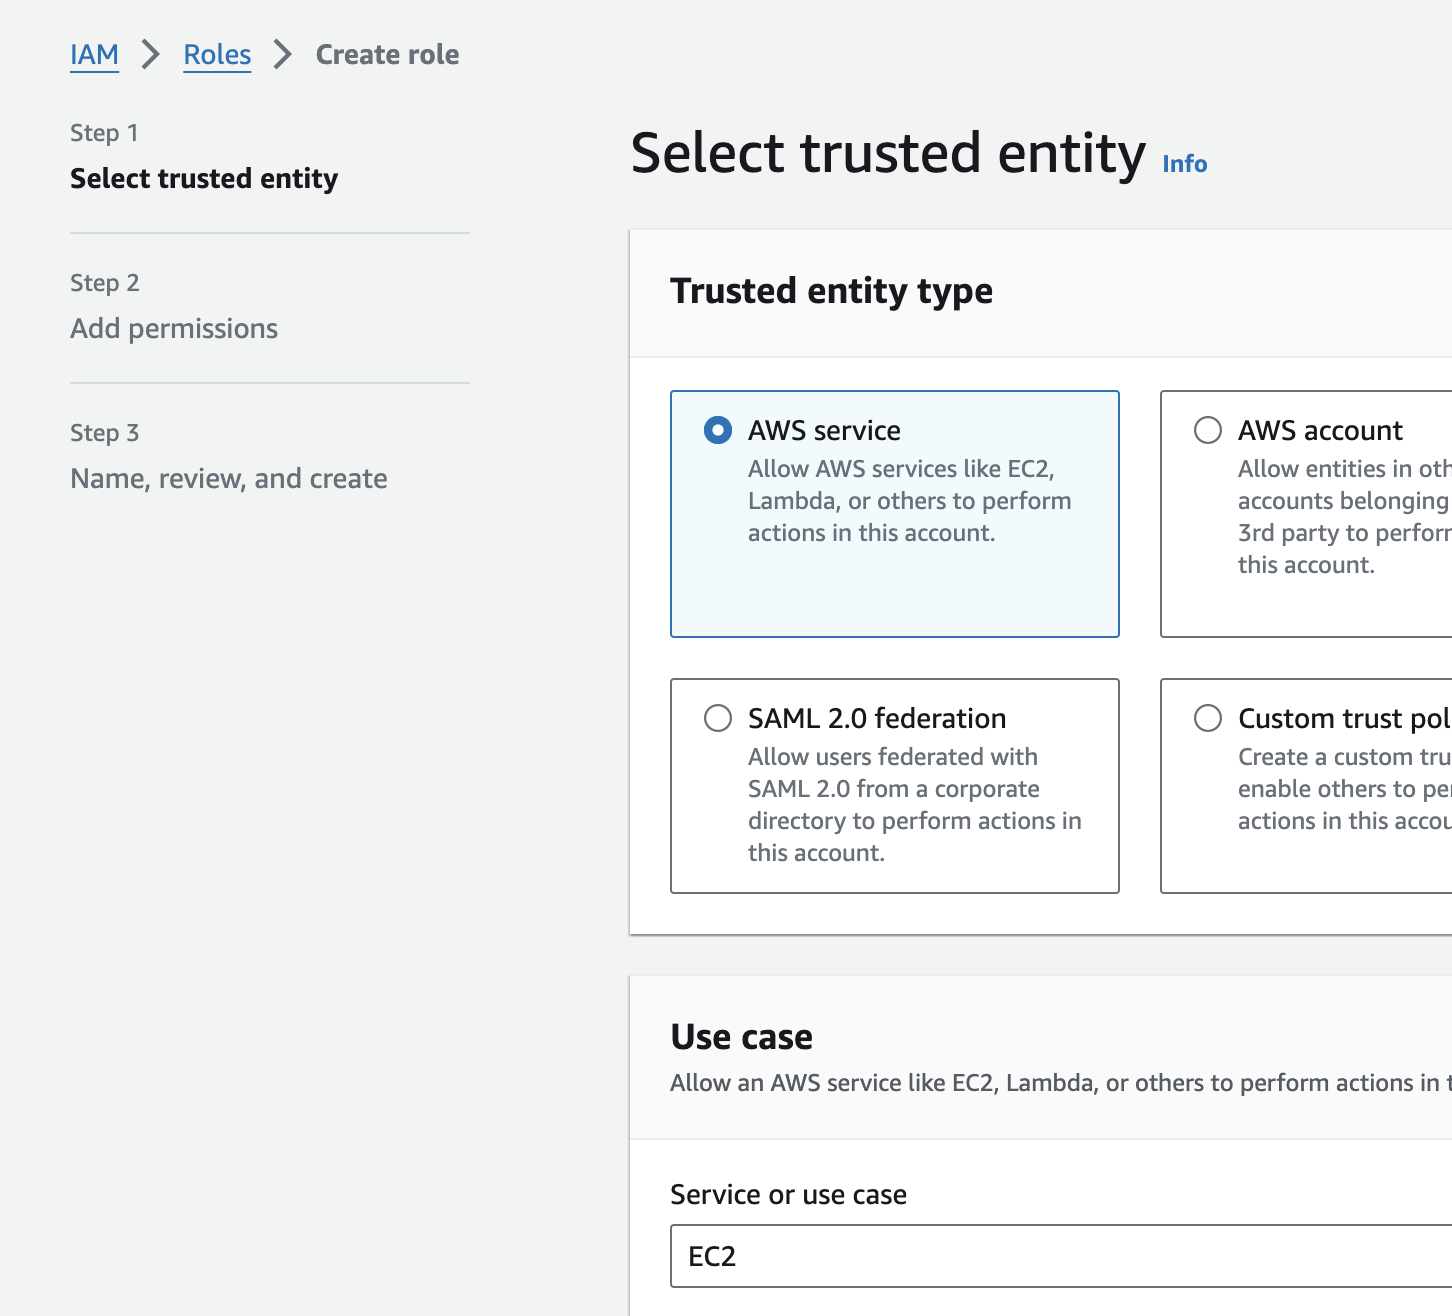Click the Use case section heading

tap(741, 1037)
